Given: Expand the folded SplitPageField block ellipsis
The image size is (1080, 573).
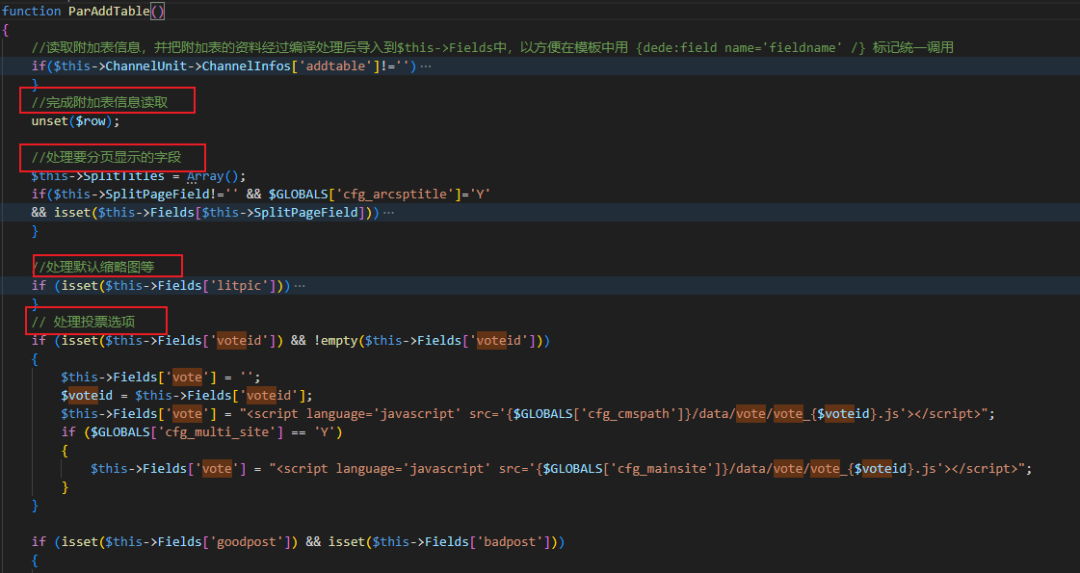Looking at the screenshot, I should tap(388, 213).
